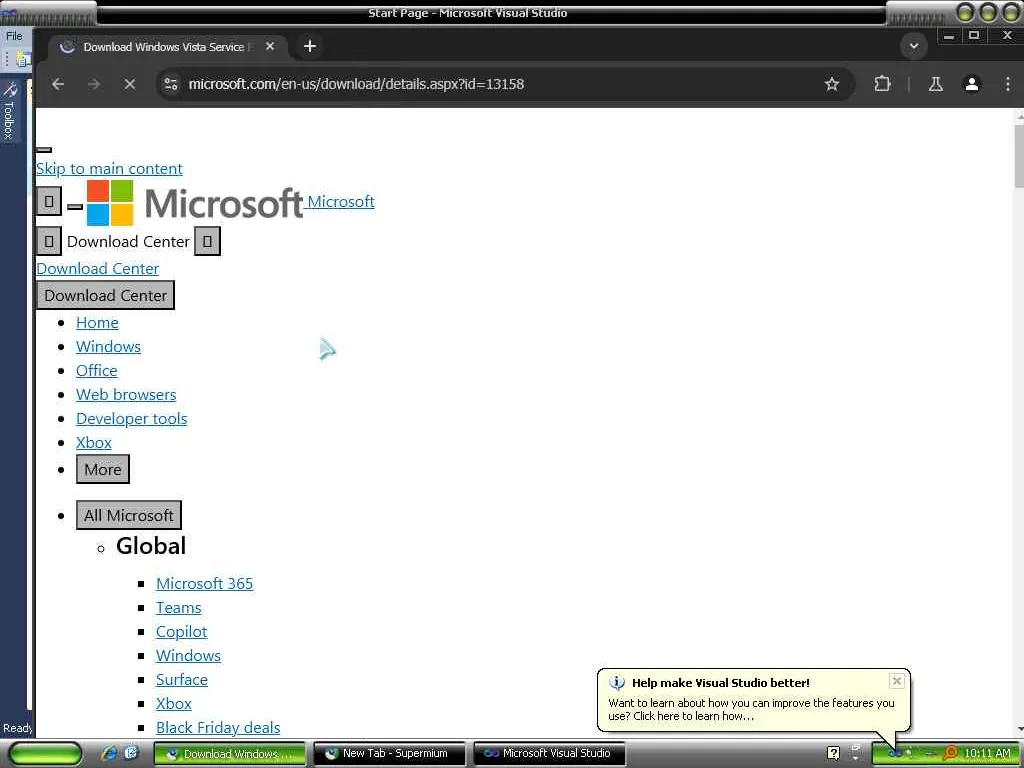Switch to Download Windows taskbar button
The image size is (1024, 768).
(229, 754)
